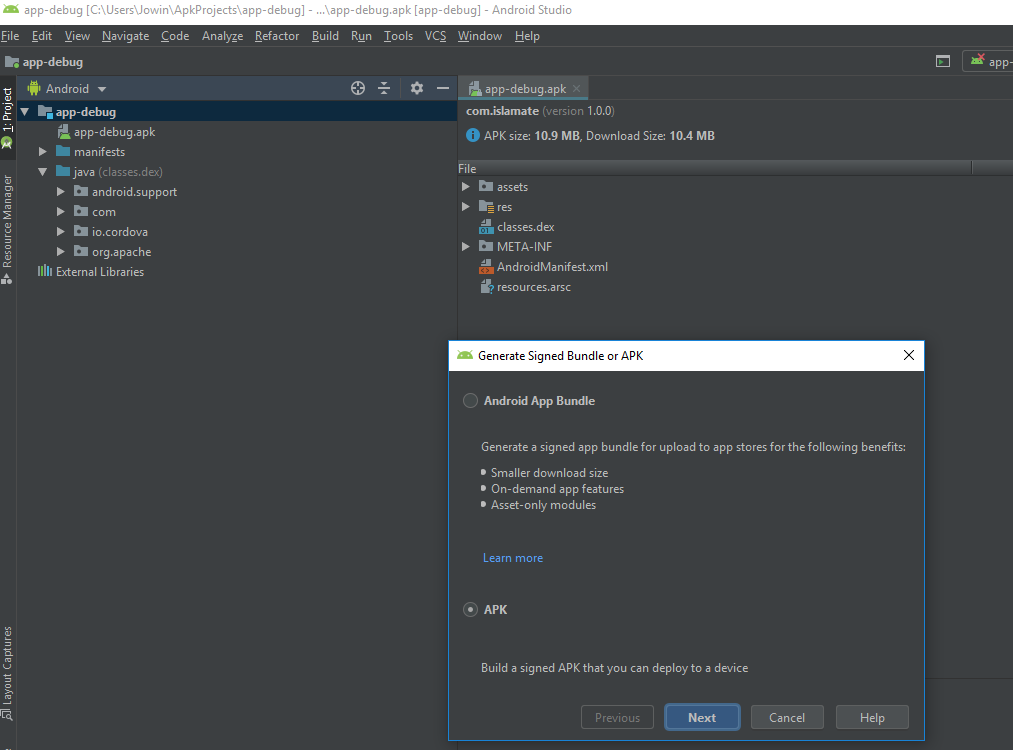Select resources.arsc in the APK file list
Image resolution: width=1013 pixels, height=750 pixels.
pos(534,287)
